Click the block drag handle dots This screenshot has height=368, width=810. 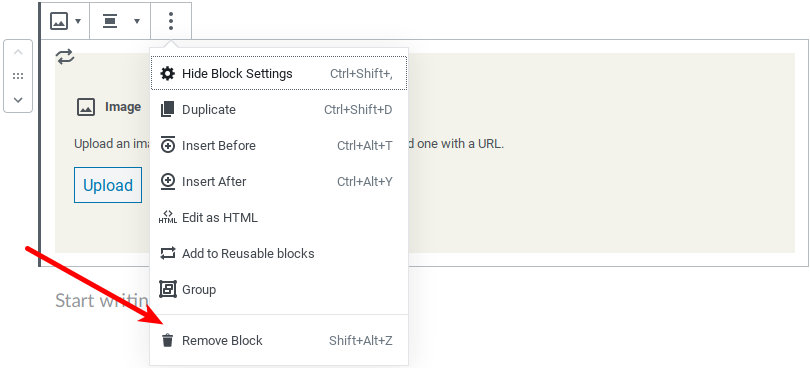pos(18,76)
